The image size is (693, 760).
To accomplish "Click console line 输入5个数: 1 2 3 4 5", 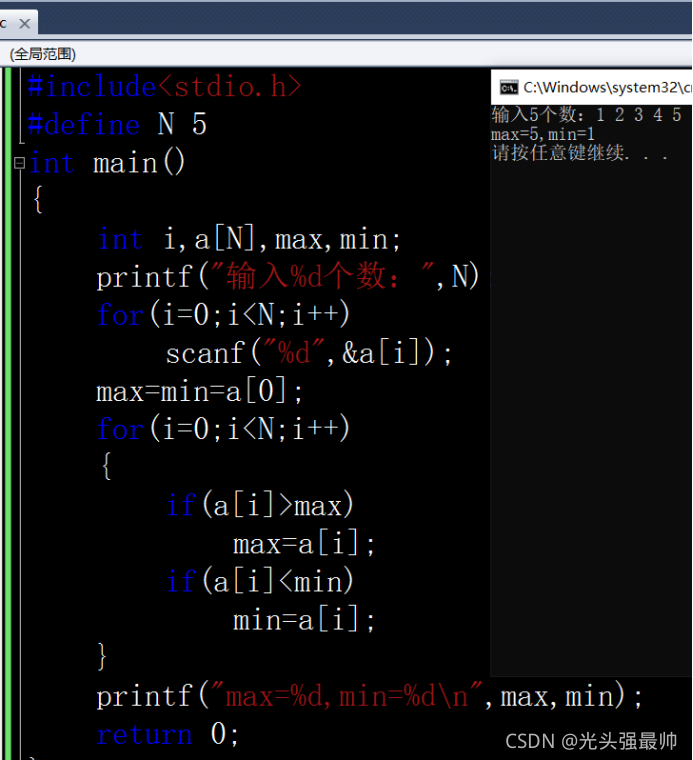I will [587, 115].
